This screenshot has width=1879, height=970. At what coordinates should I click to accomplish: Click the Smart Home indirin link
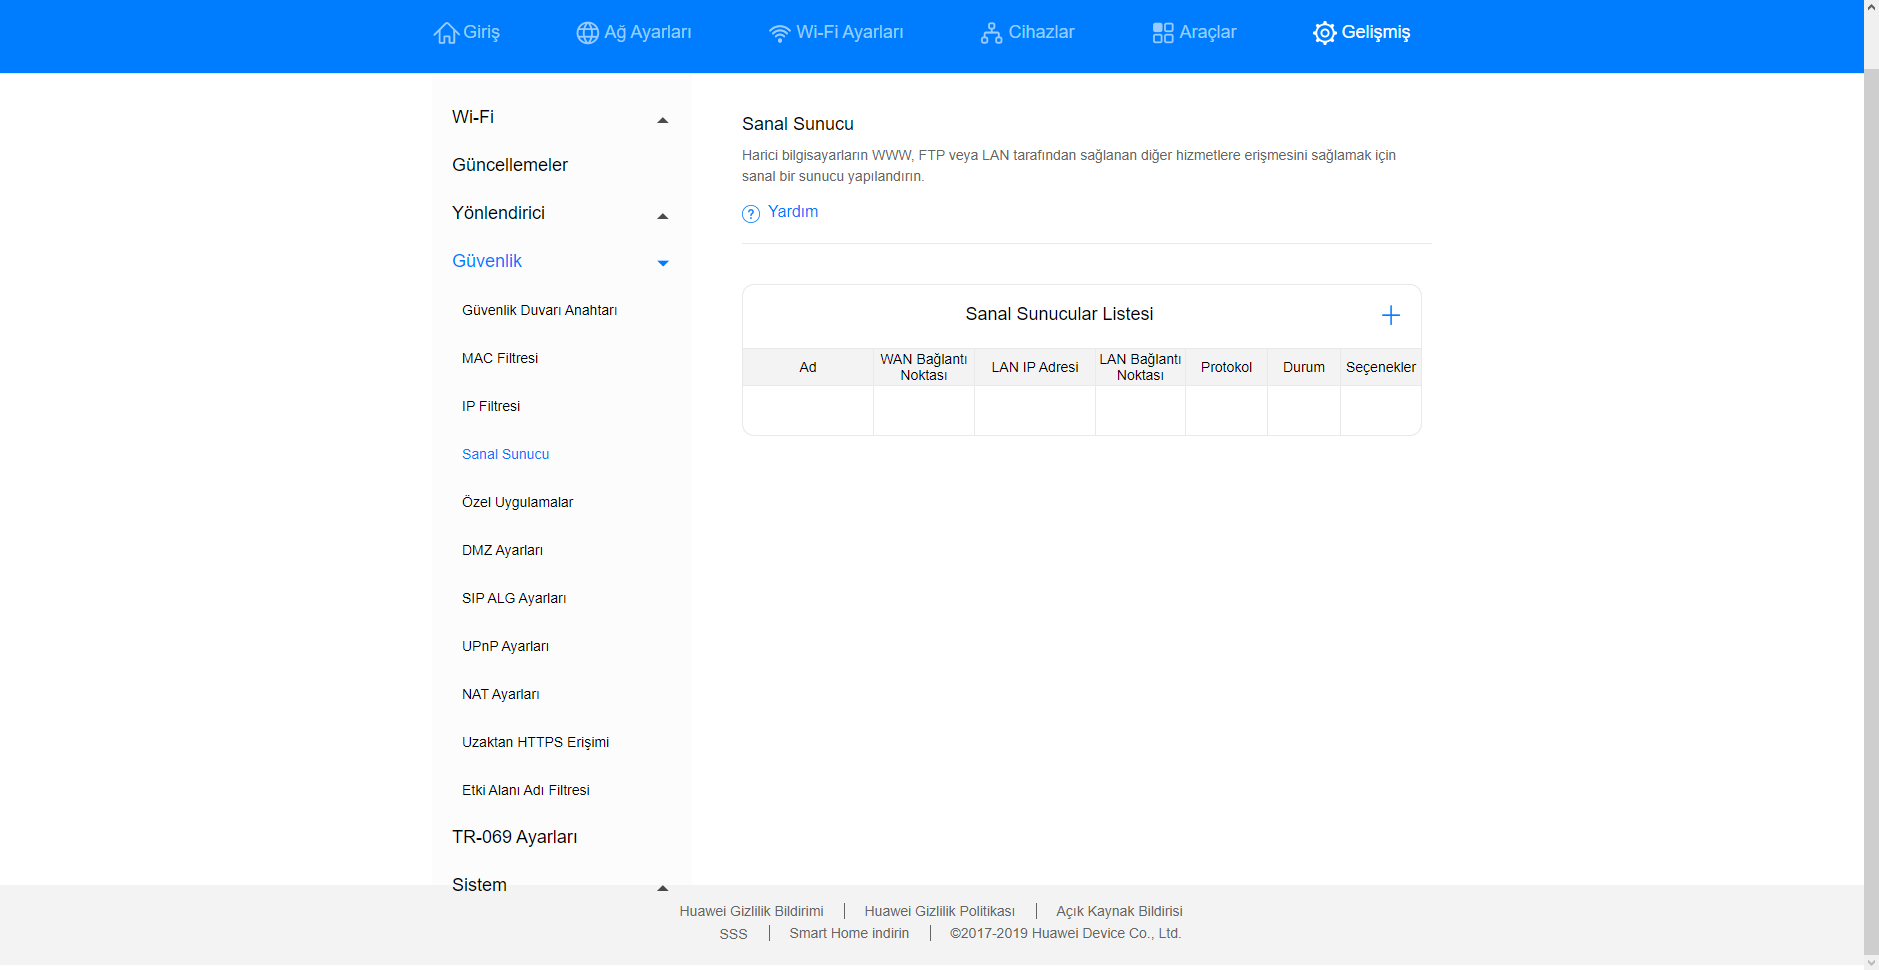[849, 933]
